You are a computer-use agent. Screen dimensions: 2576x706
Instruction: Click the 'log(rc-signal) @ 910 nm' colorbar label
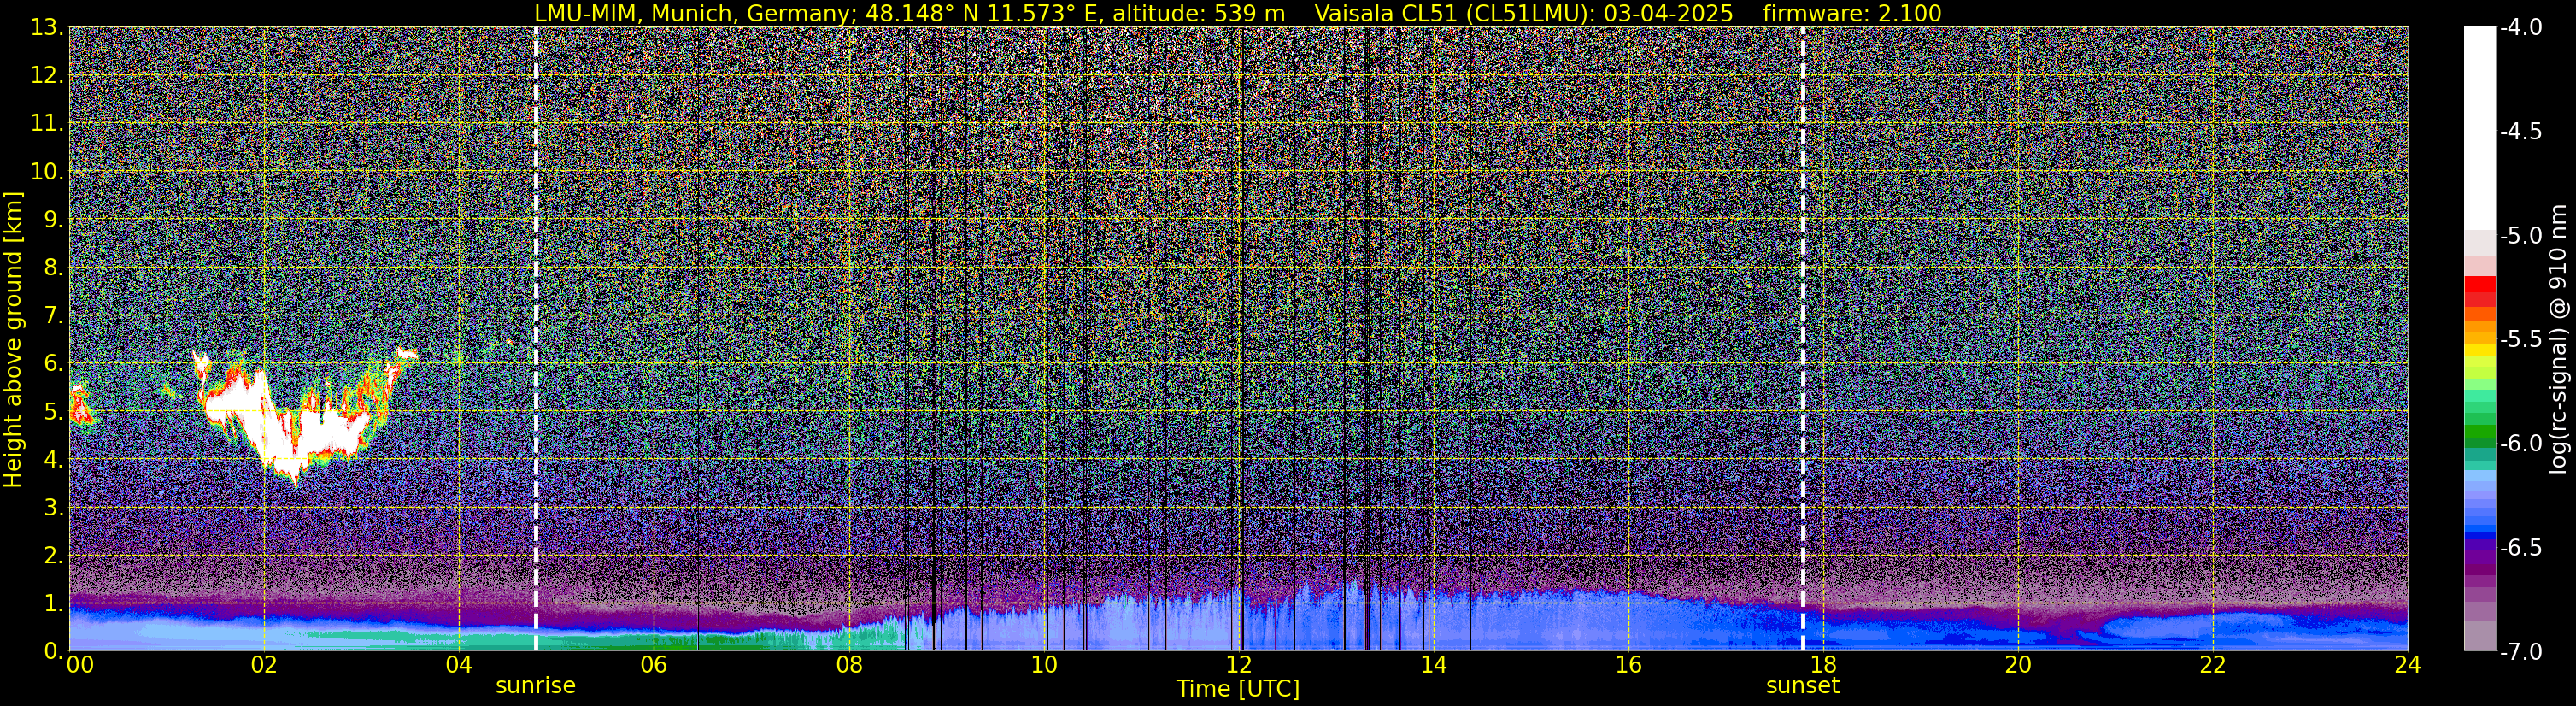click(x=2559, y=339)
